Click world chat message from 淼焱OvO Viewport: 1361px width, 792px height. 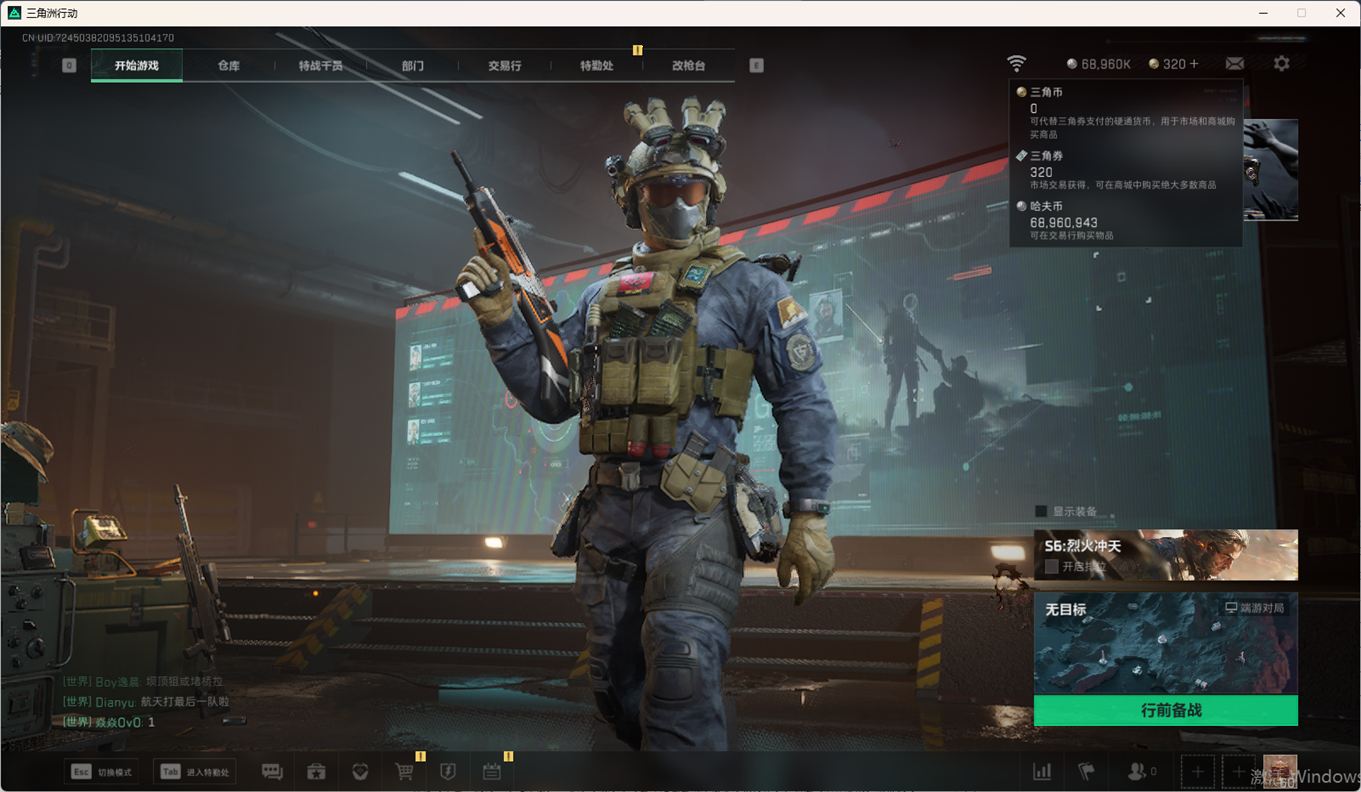109,722
